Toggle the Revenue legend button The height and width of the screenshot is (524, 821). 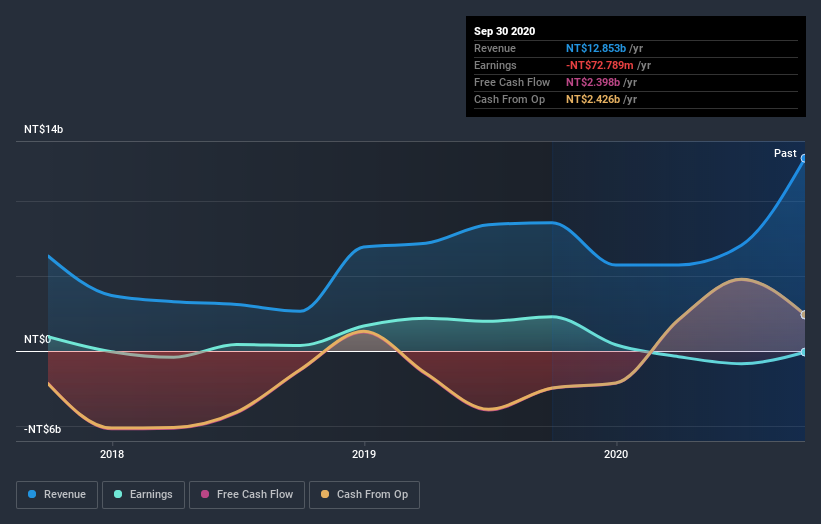(57, 495)
